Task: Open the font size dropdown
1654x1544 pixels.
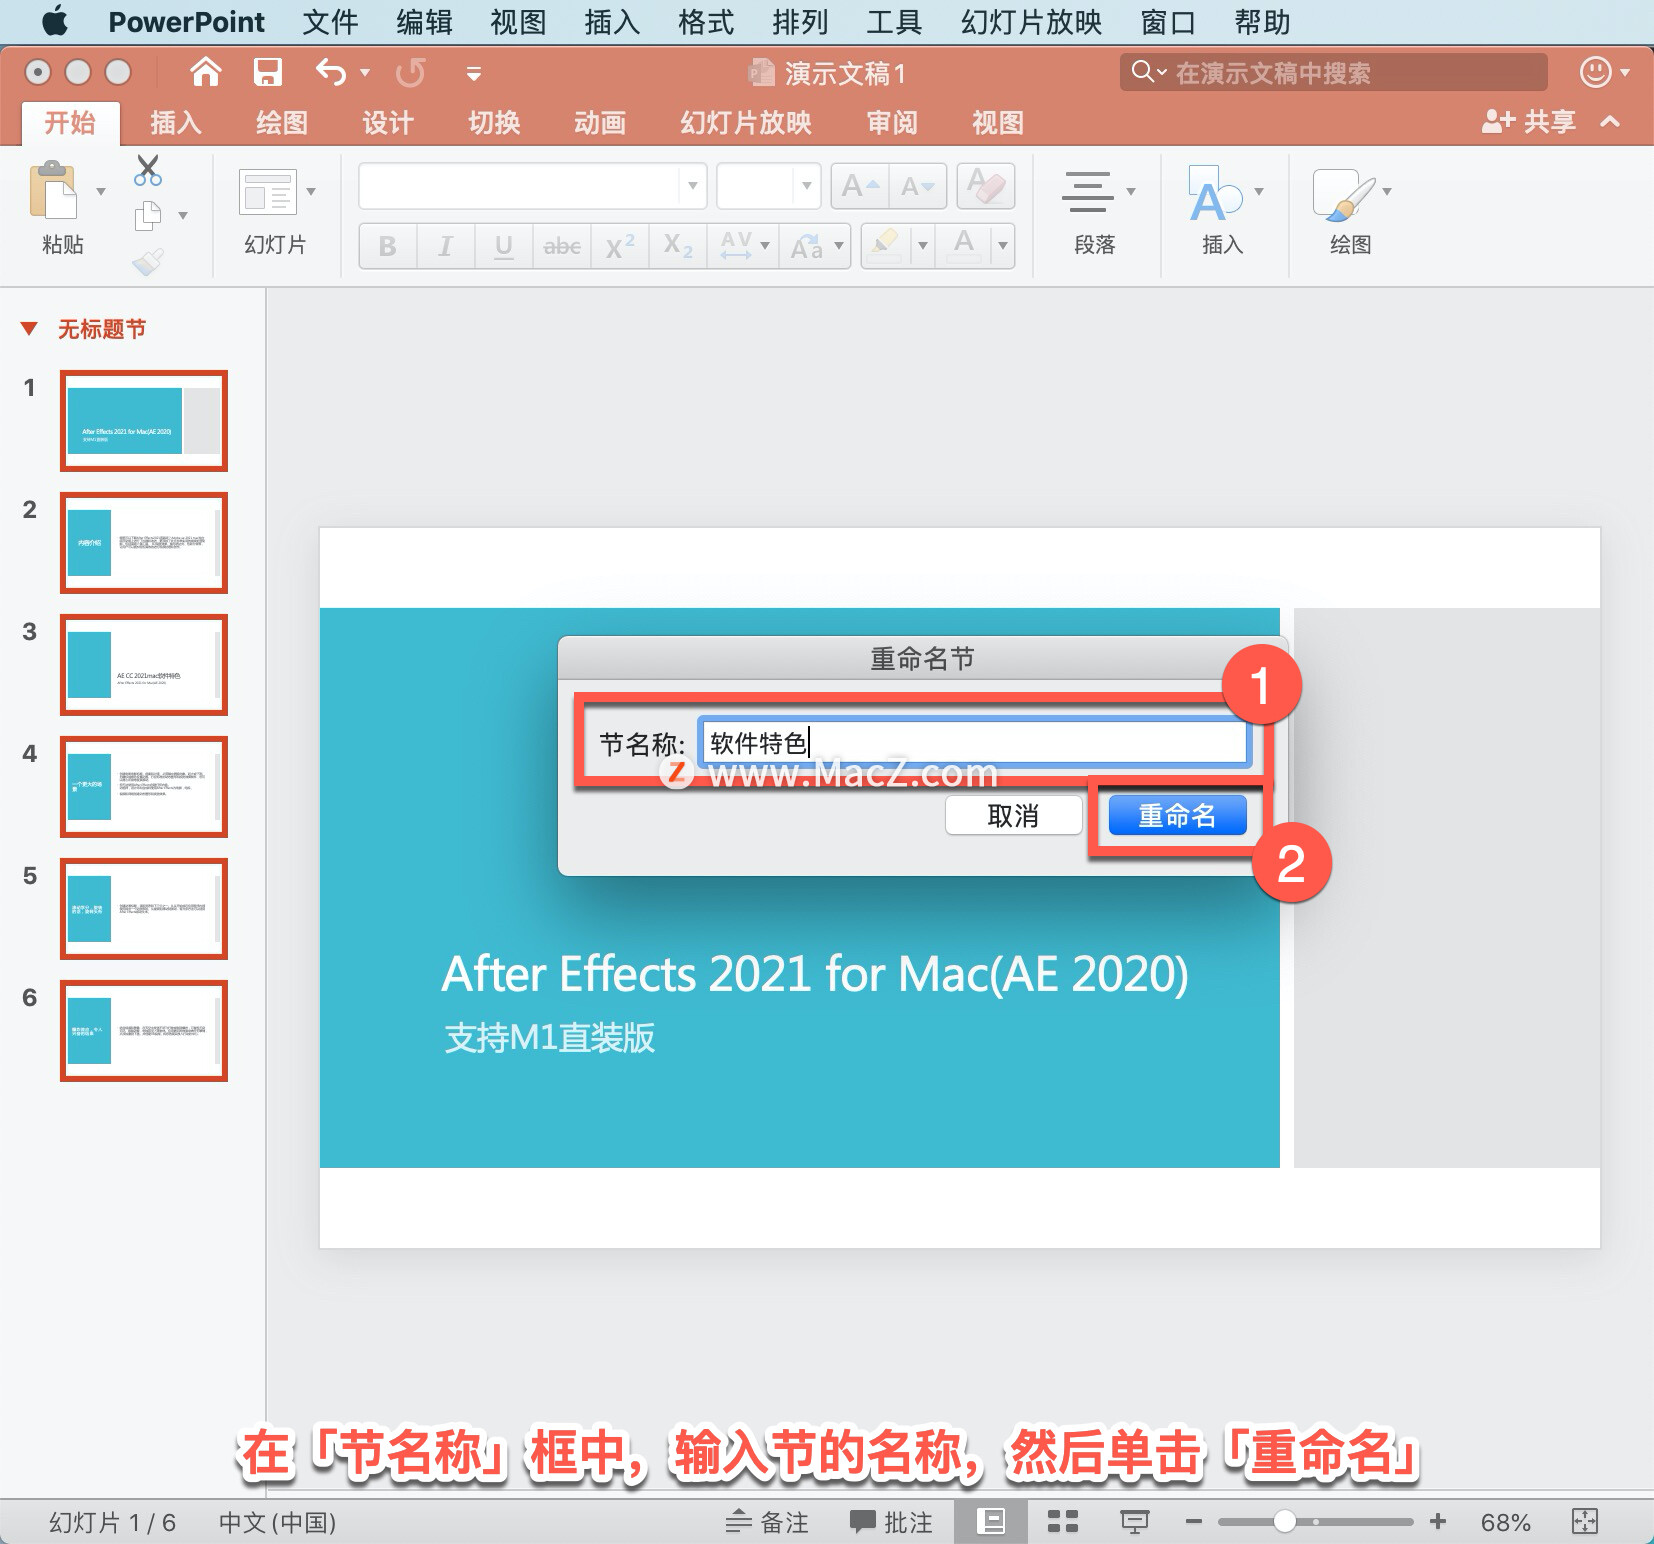Action: click(806, 186)
